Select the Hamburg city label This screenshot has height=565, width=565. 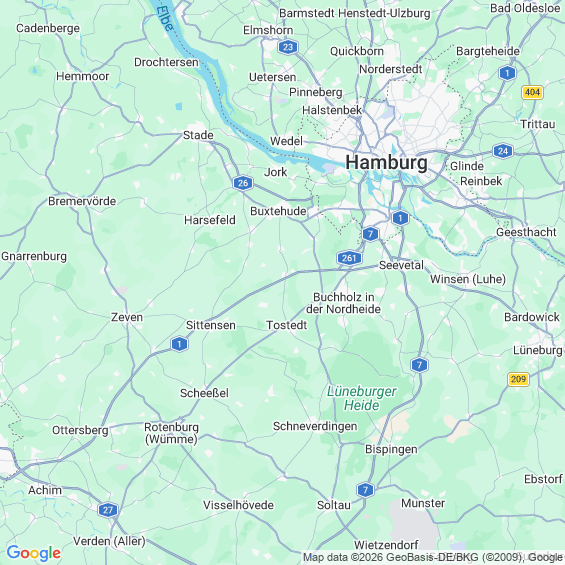[386, 163]
